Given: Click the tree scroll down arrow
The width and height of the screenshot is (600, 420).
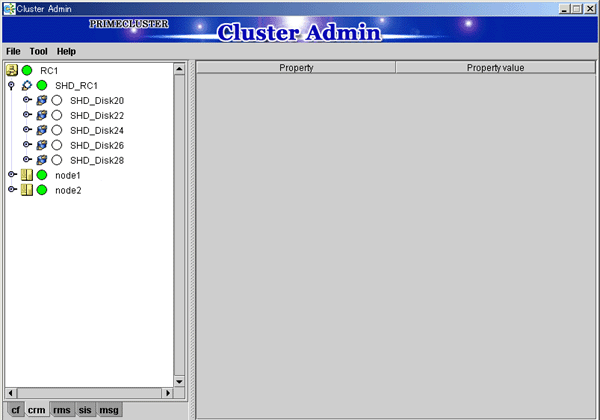Looking at the screenshot, I should tap(179, 381).
